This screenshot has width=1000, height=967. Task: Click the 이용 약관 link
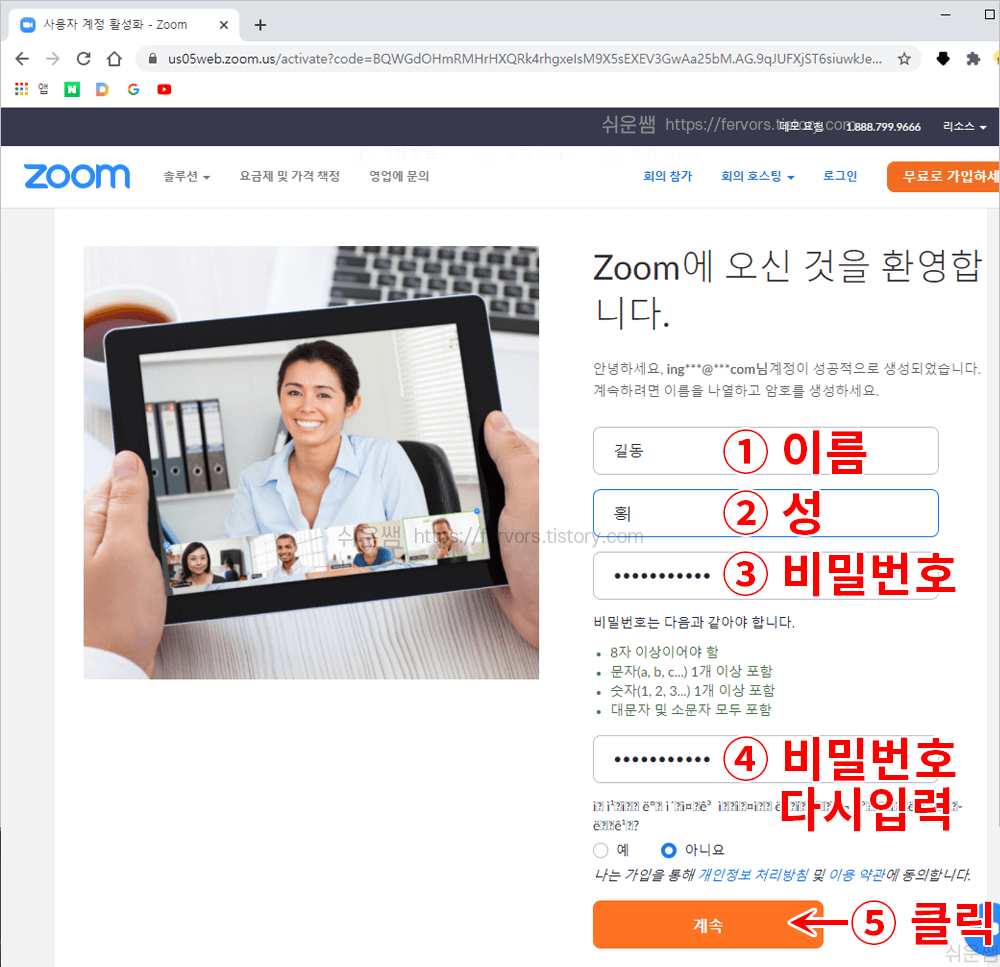point(857,875)
